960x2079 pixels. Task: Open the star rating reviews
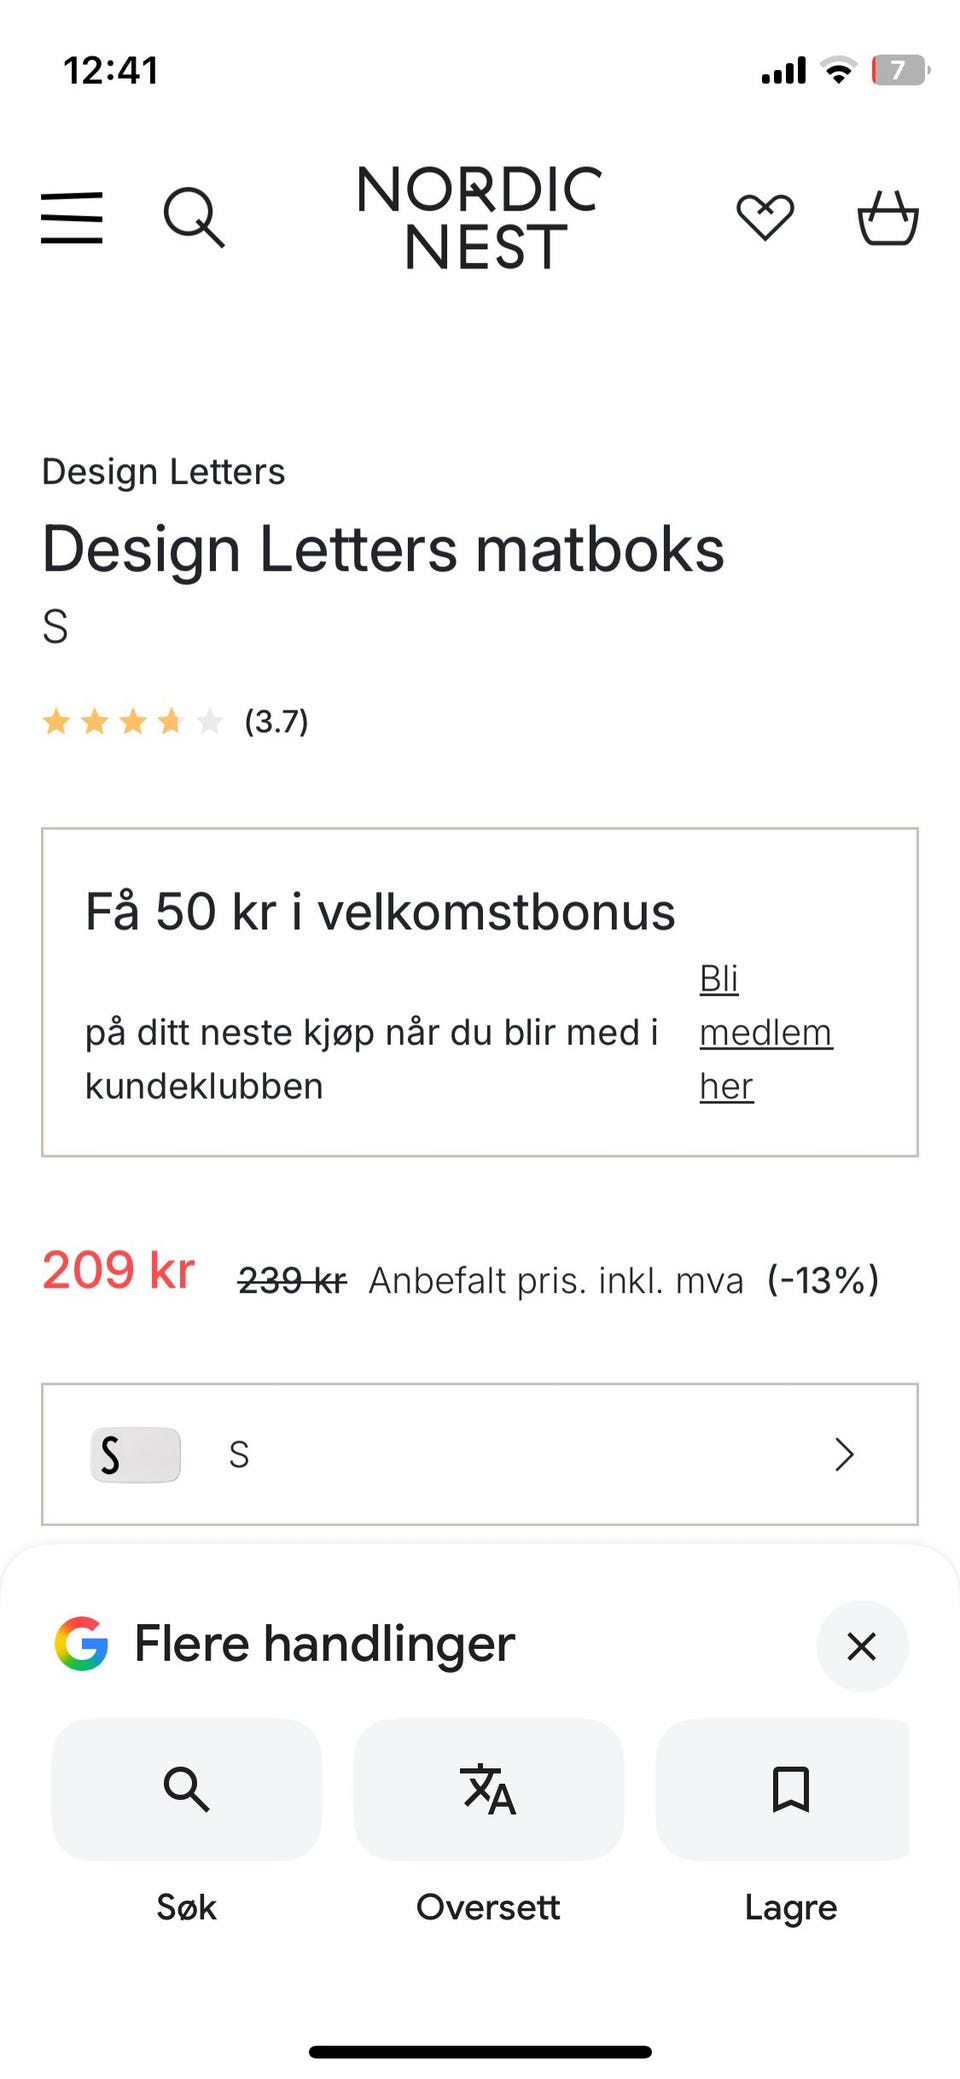tap(132, 721)
